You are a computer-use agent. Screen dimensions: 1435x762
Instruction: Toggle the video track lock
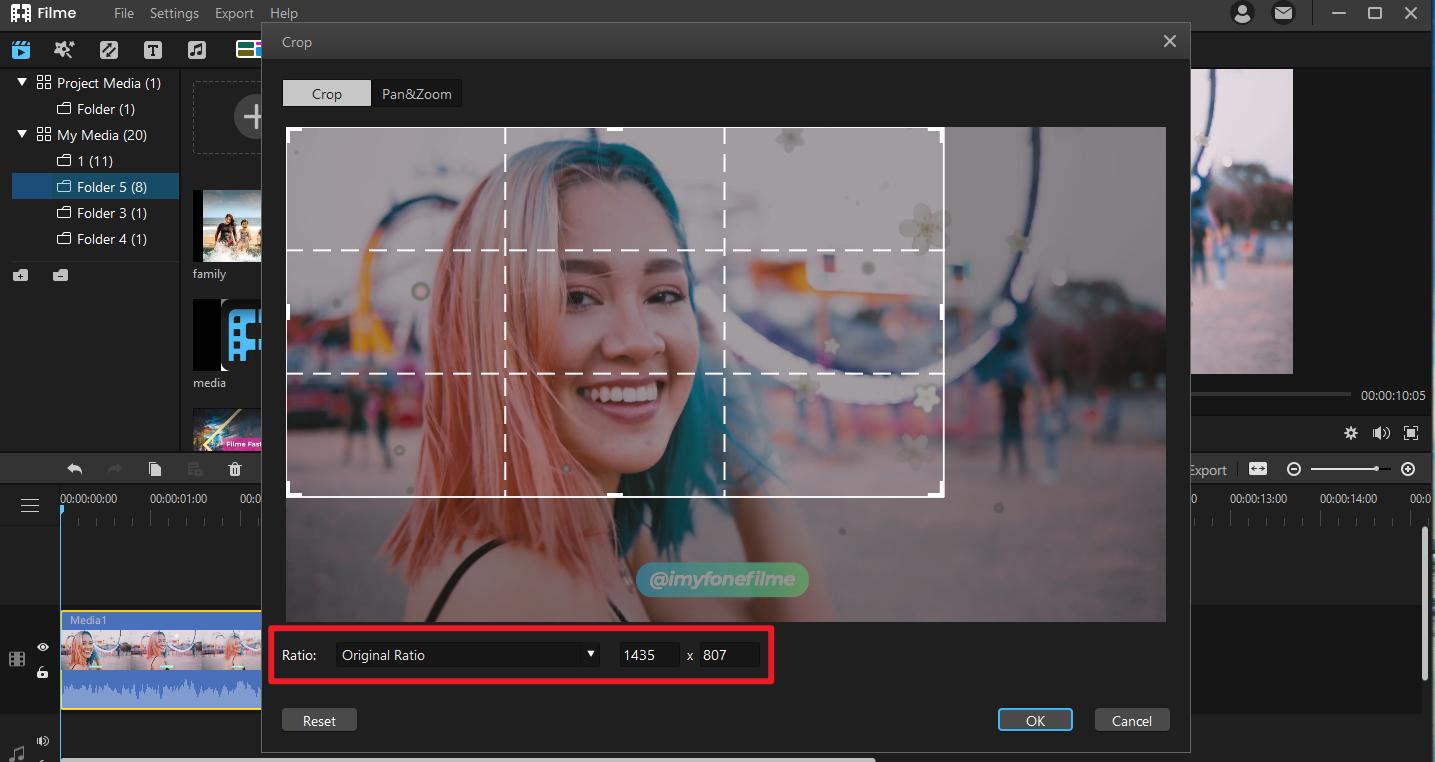43,673
